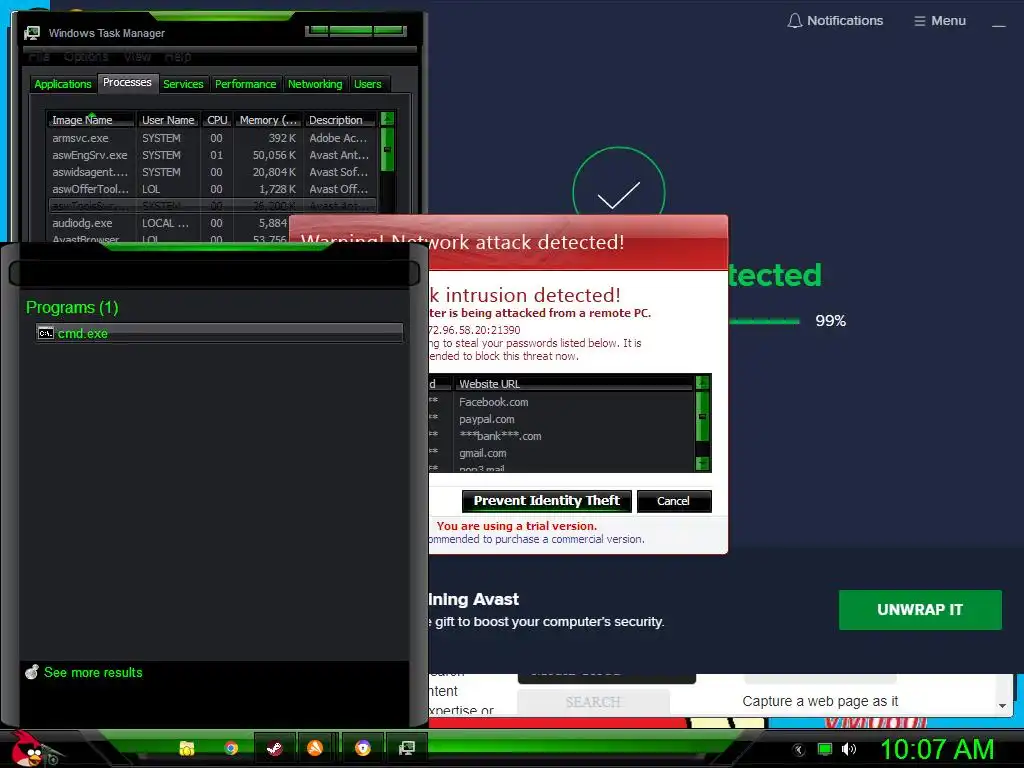Open the orange Avast icon in taskbar
Viewport: 1024px width, 768px height.
[x=315, y=748]
